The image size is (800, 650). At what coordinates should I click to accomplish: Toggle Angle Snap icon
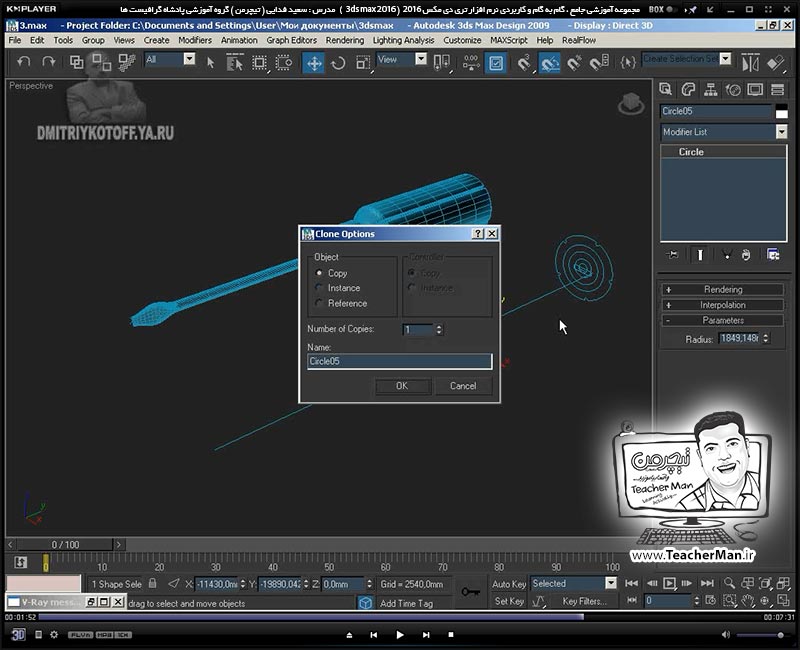pos(549,63)
